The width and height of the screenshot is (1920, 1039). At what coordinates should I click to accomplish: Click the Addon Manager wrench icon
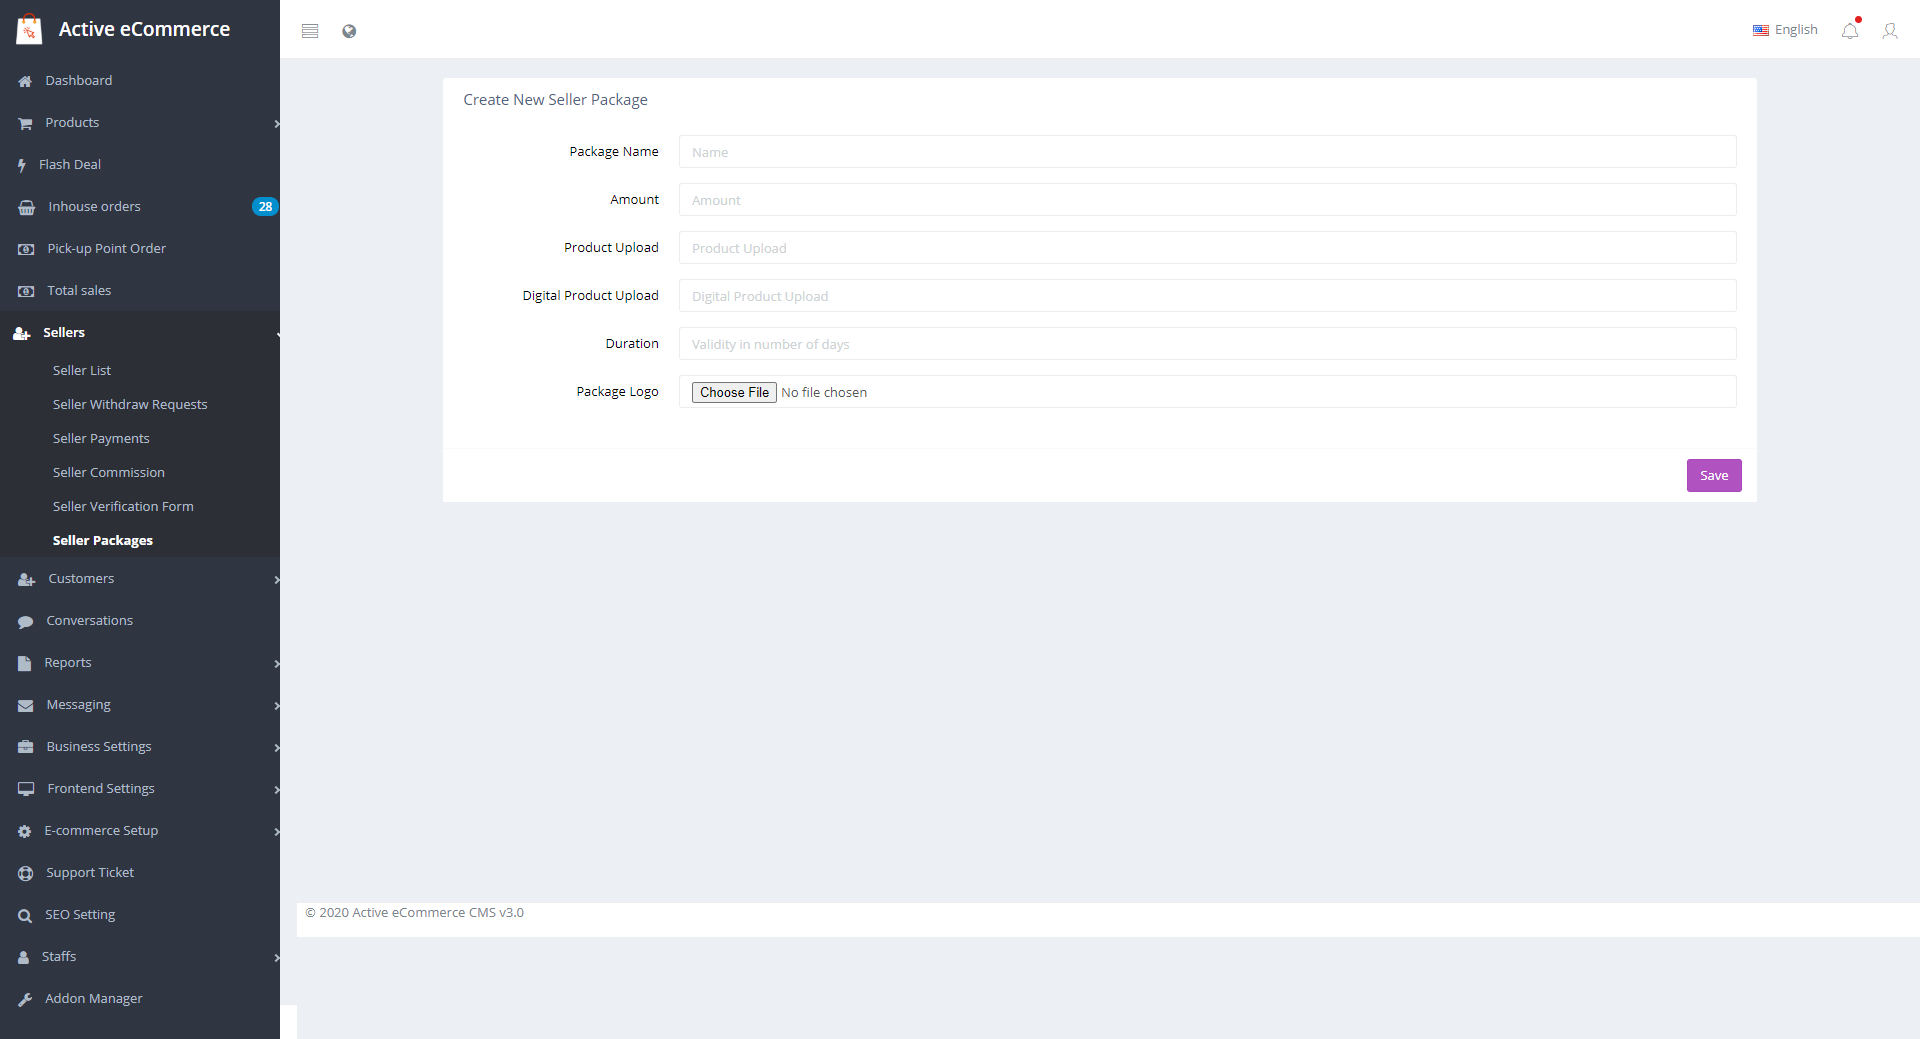[25, 999]
